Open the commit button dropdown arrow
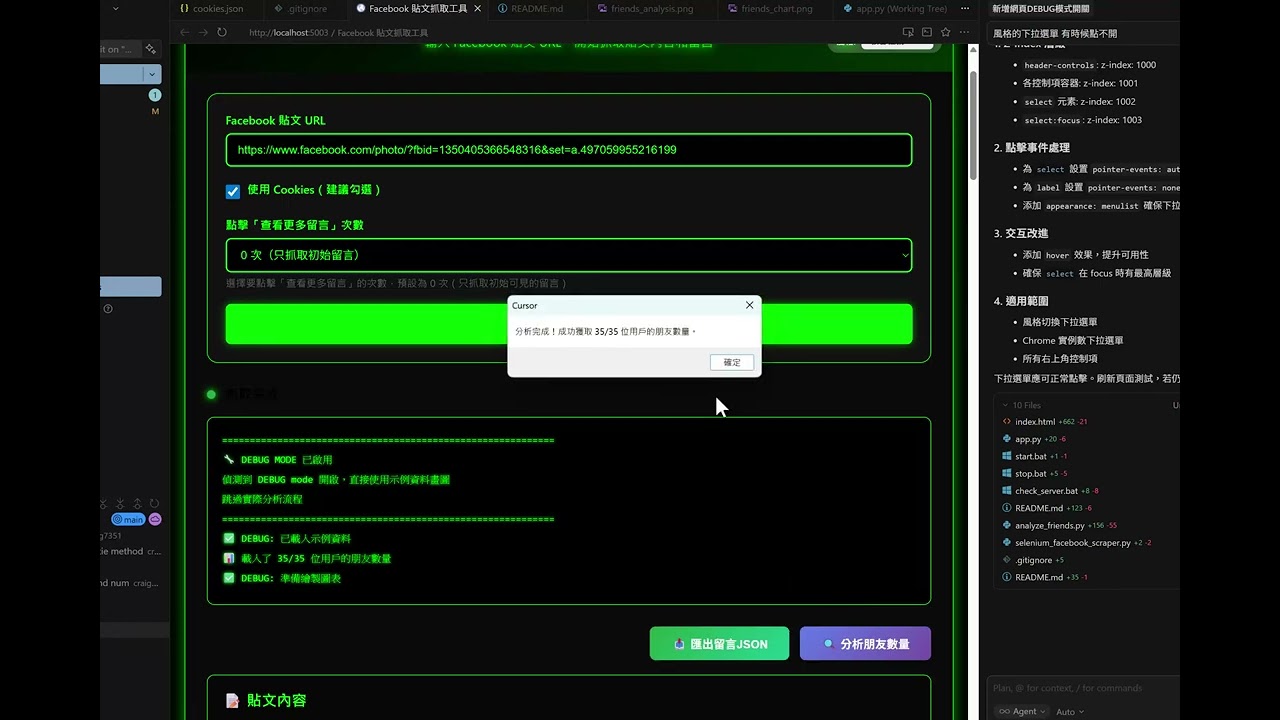1280x720 pixels. 152,74
